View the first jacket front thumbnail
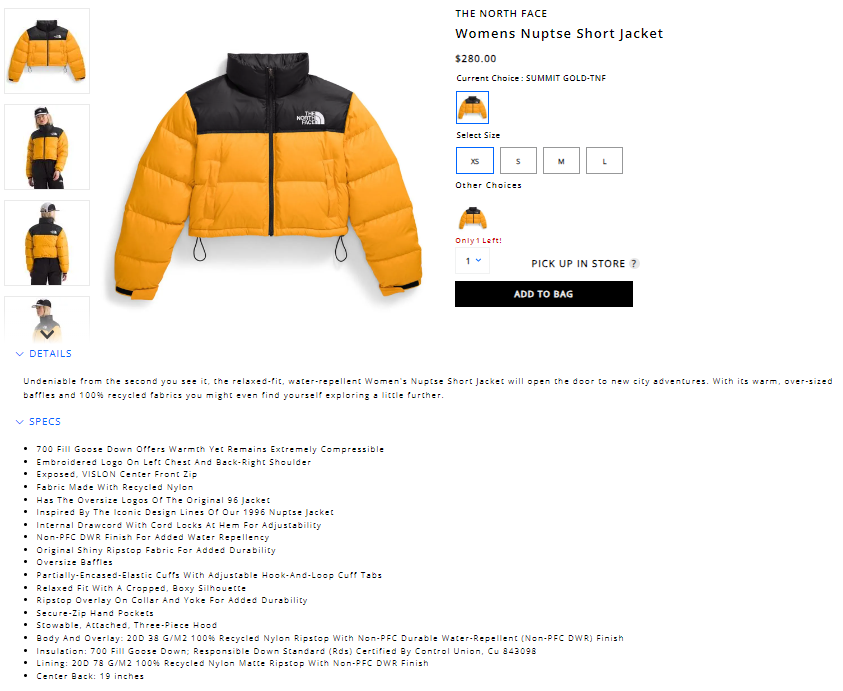Image resolution: width=843 pixels, height=691 pixels. tap(47, 51)
